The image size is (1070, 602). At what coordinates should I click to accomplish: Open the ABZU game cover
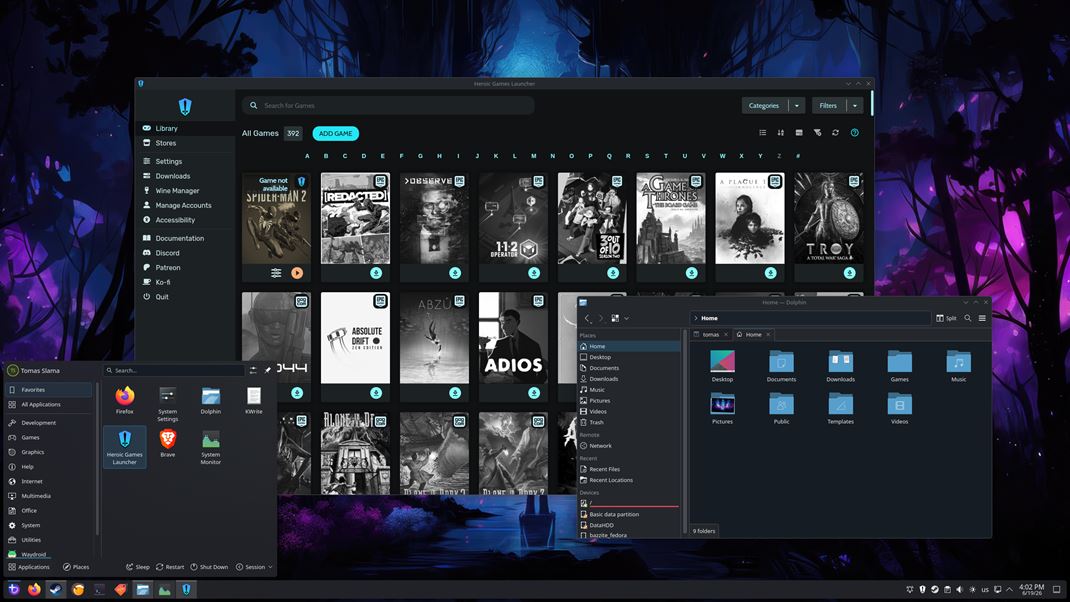(x=434, y=338)
